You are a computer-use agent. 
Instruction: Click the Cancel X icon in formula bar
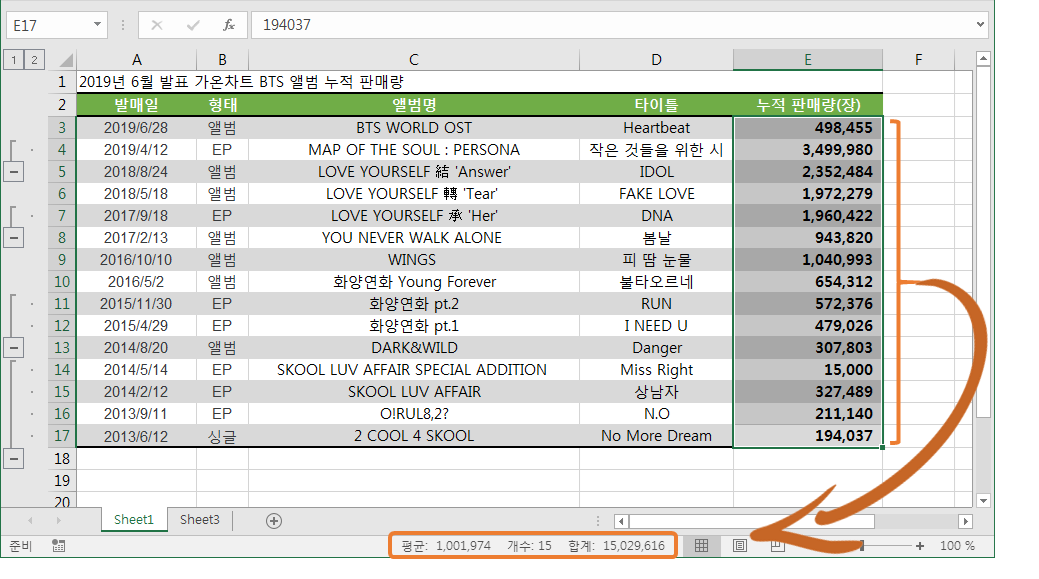pyautogui.click(x=157, y=25)
